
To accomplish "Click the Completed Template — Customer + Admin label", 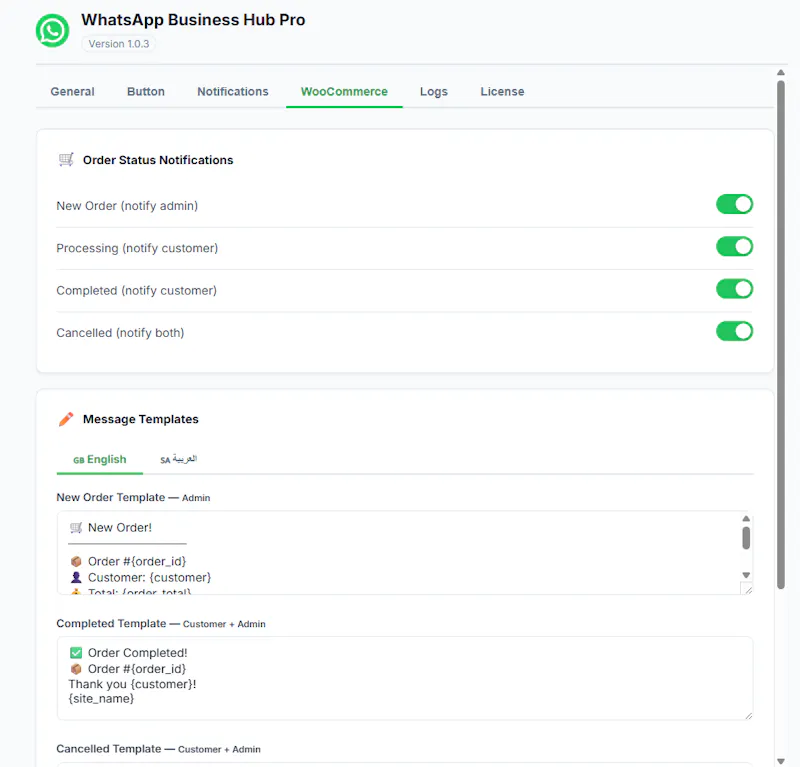I will point(161,623).
